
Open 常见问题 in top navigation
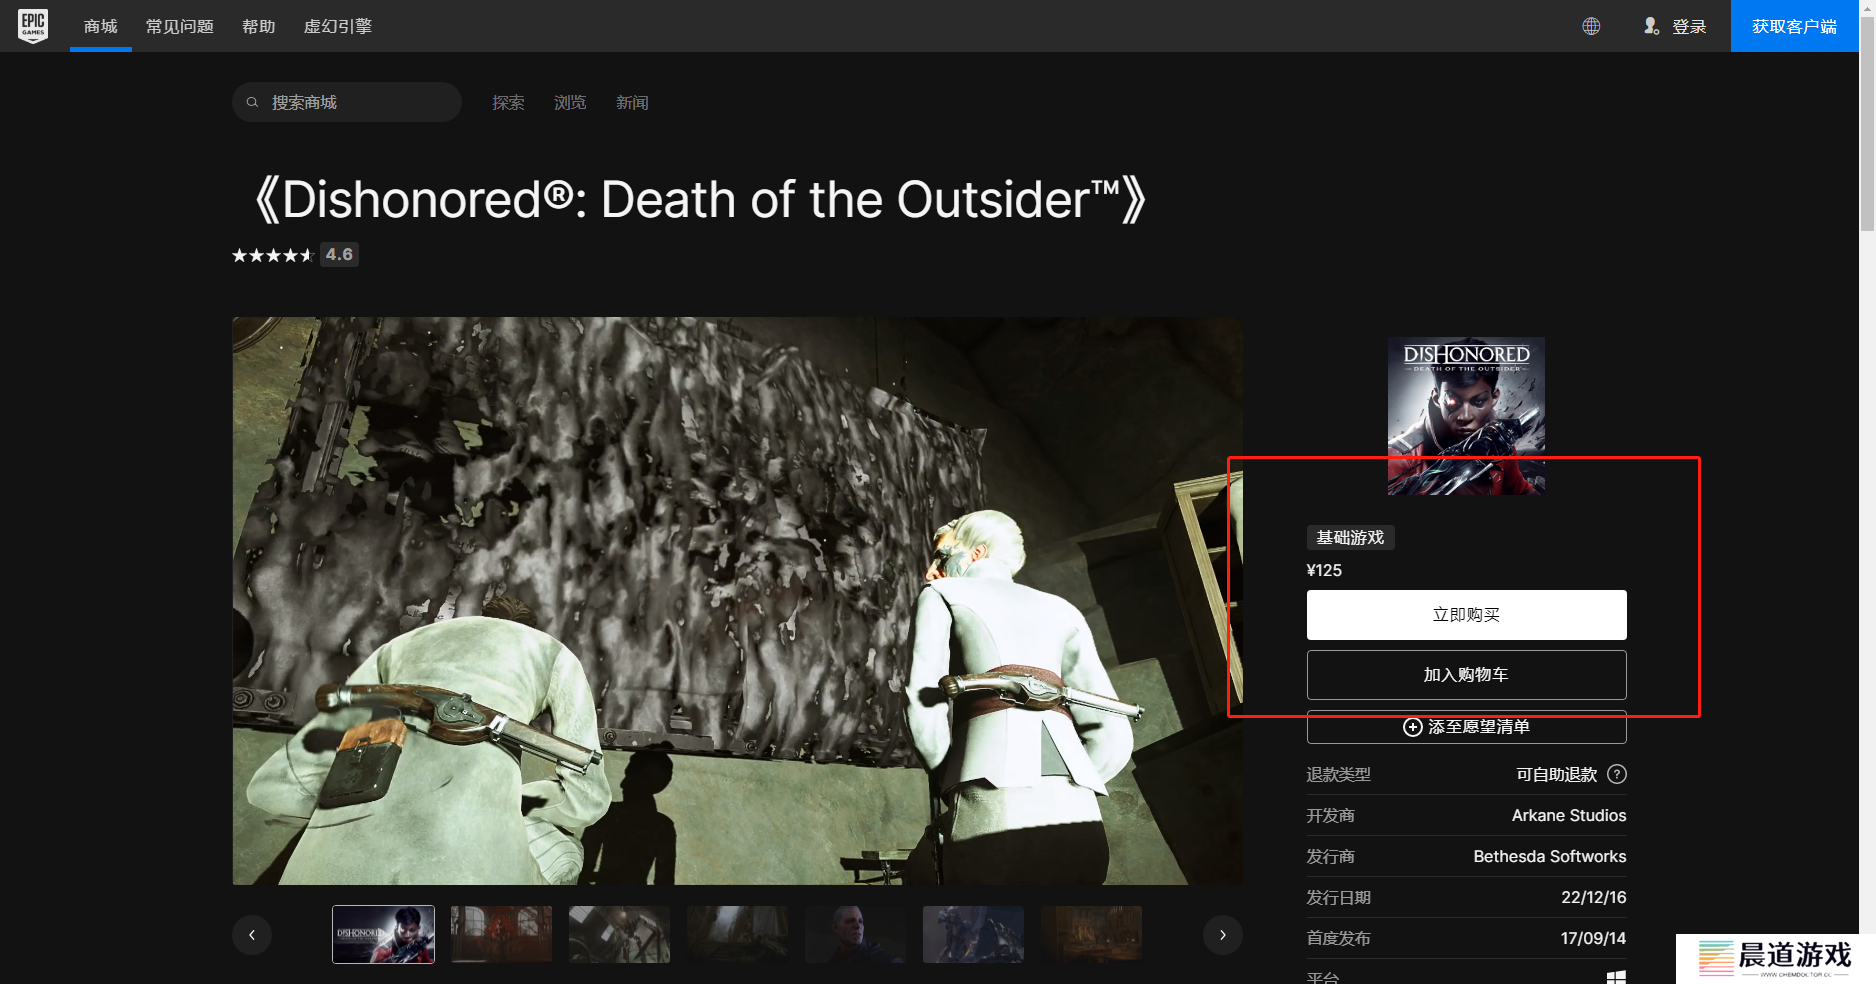[180, 26]
